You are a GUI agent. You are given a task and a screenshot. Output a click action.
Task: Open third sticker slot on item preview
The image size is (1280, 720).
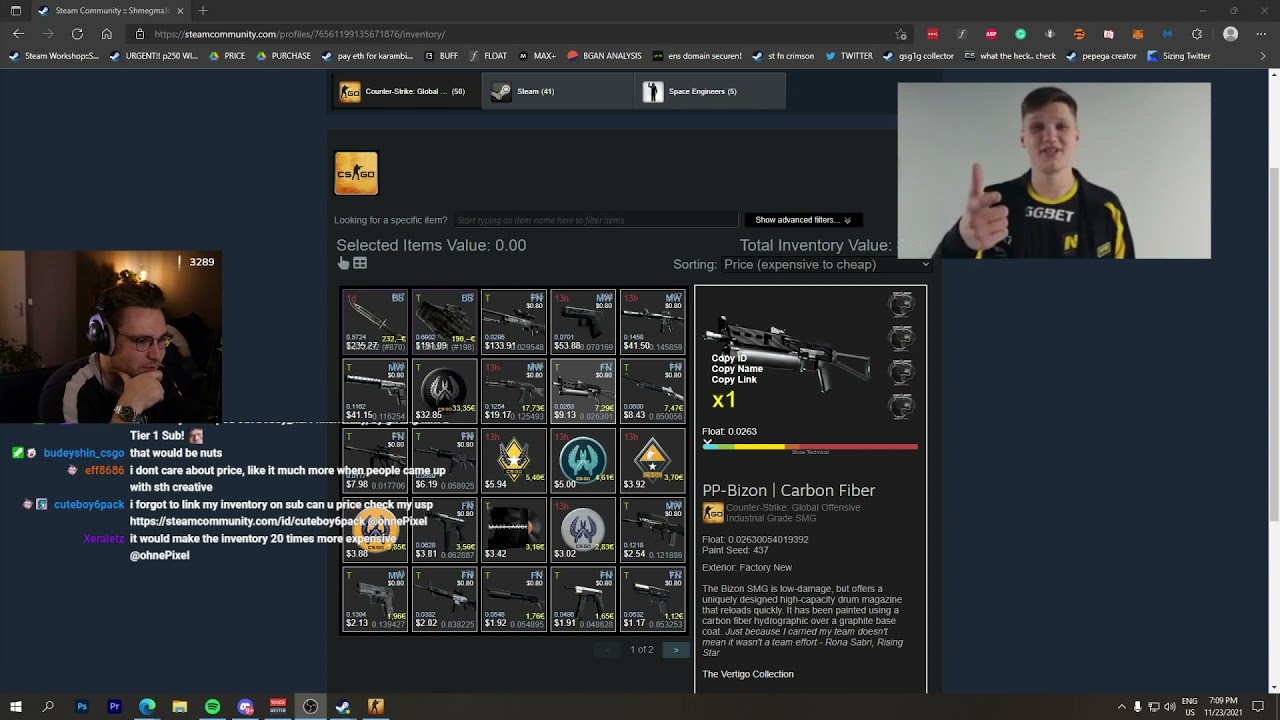(x=902, y=372)
